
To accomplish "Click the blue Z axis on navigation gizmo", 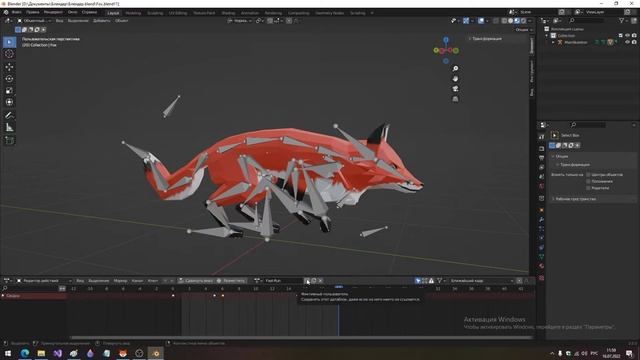I will [446, 40].
